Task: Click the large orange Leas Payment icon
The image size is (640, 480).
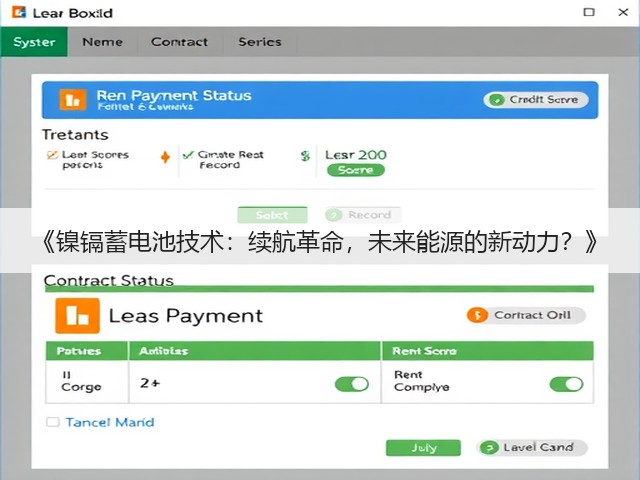Action: click(77, 316)
